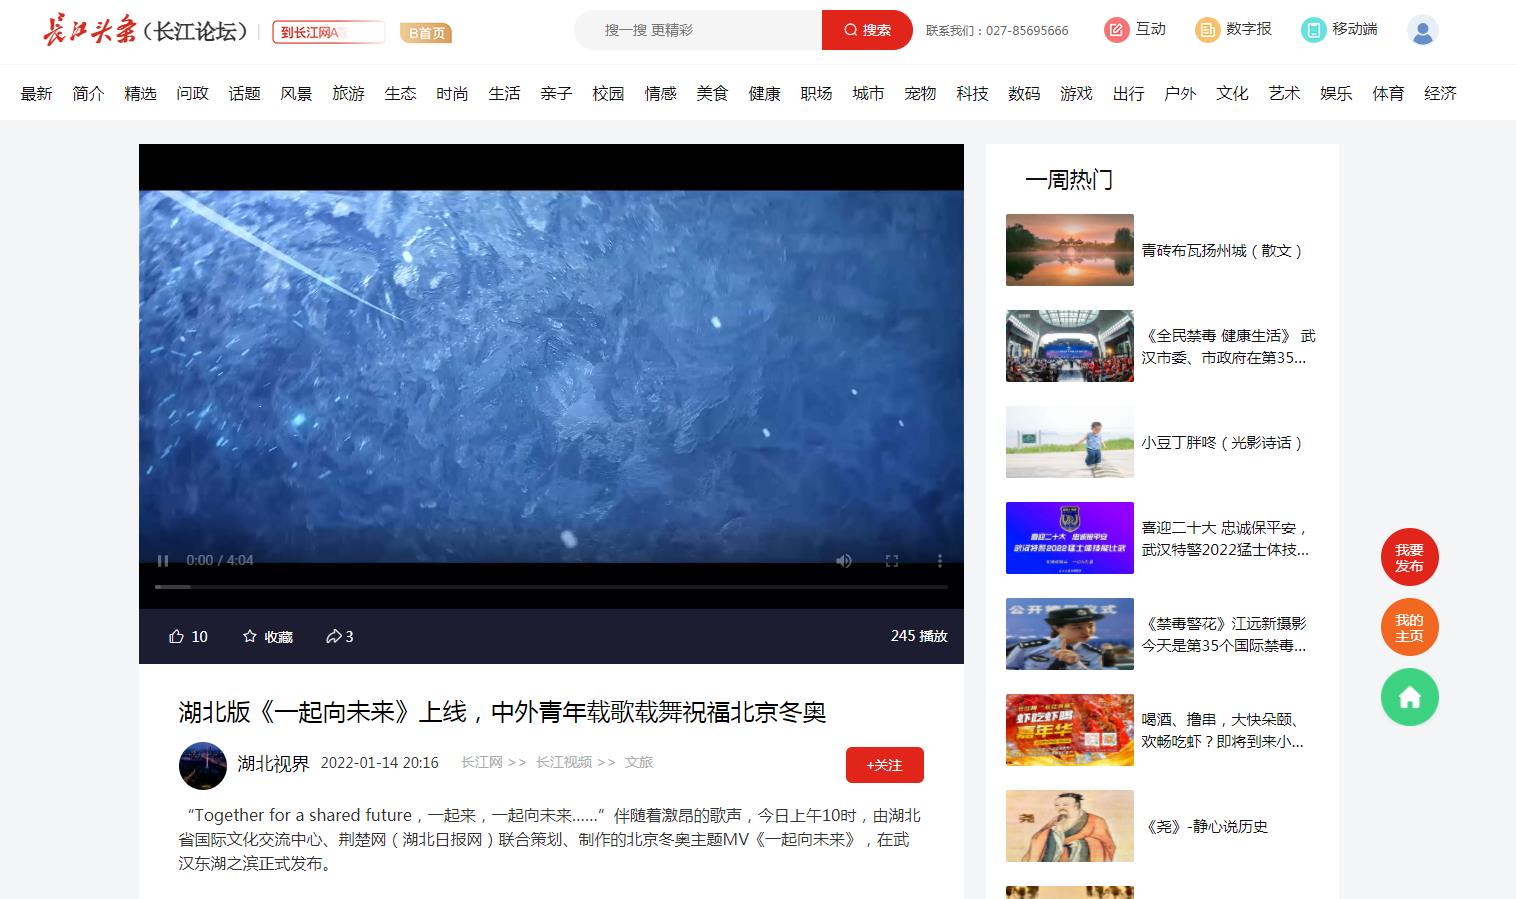Select the 风景 navigation item
This screenshot has height=899, width=1516.
pyautogui.click(x=296, y=93)
